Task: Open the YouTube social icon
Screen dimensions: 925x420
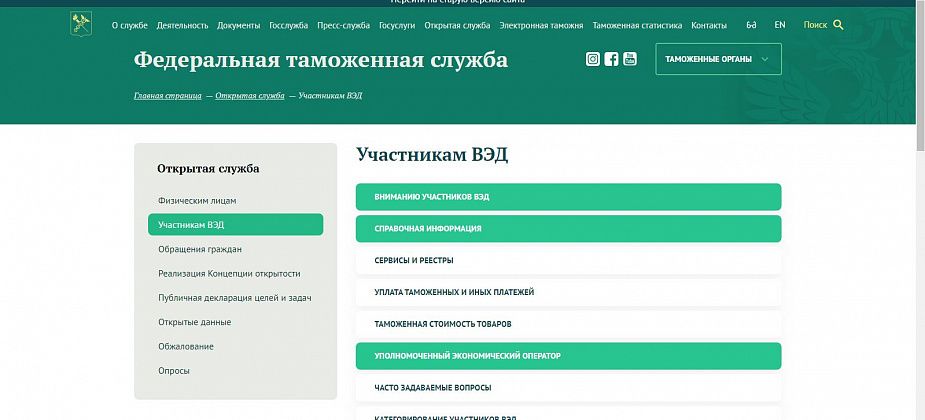Action: coord(630,59)
